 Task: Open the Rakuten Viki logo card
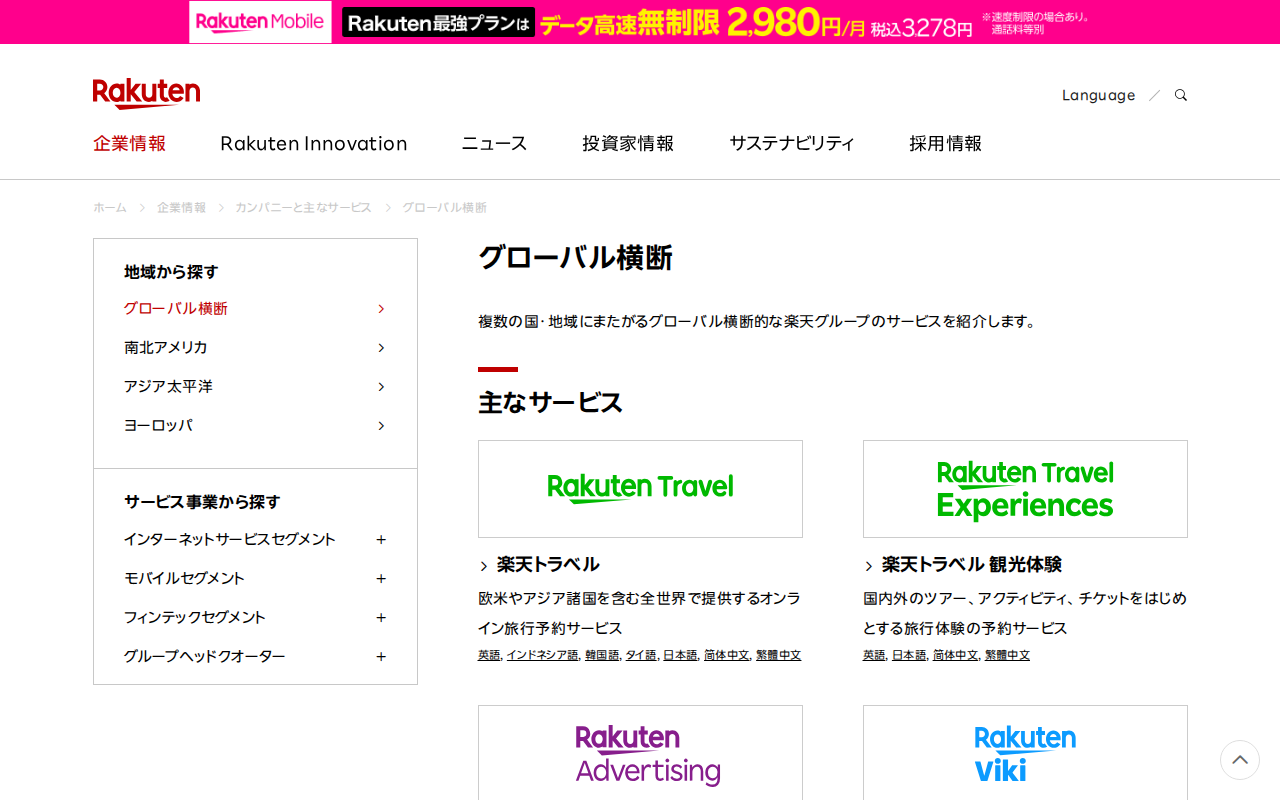1025,752
